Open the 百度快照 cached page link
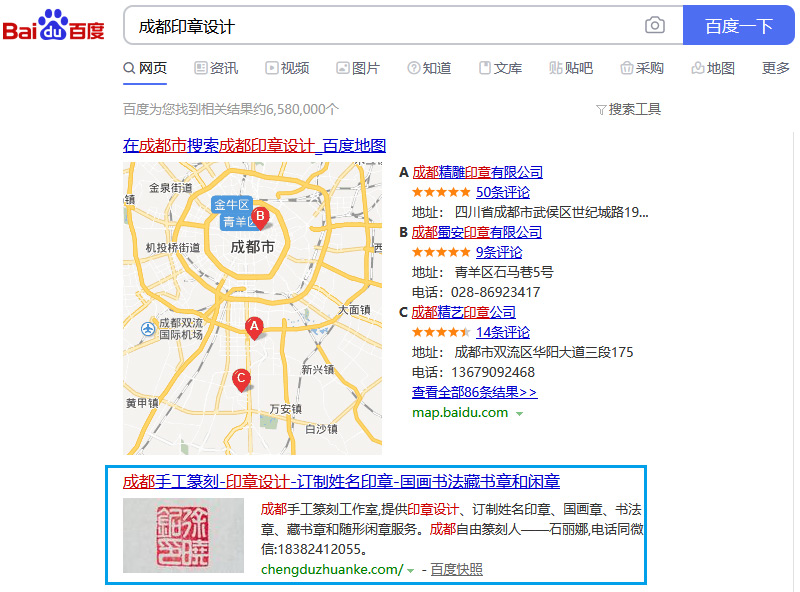This screenshot has width=800, height=592. pyautogui.click(x=457, y=570)
